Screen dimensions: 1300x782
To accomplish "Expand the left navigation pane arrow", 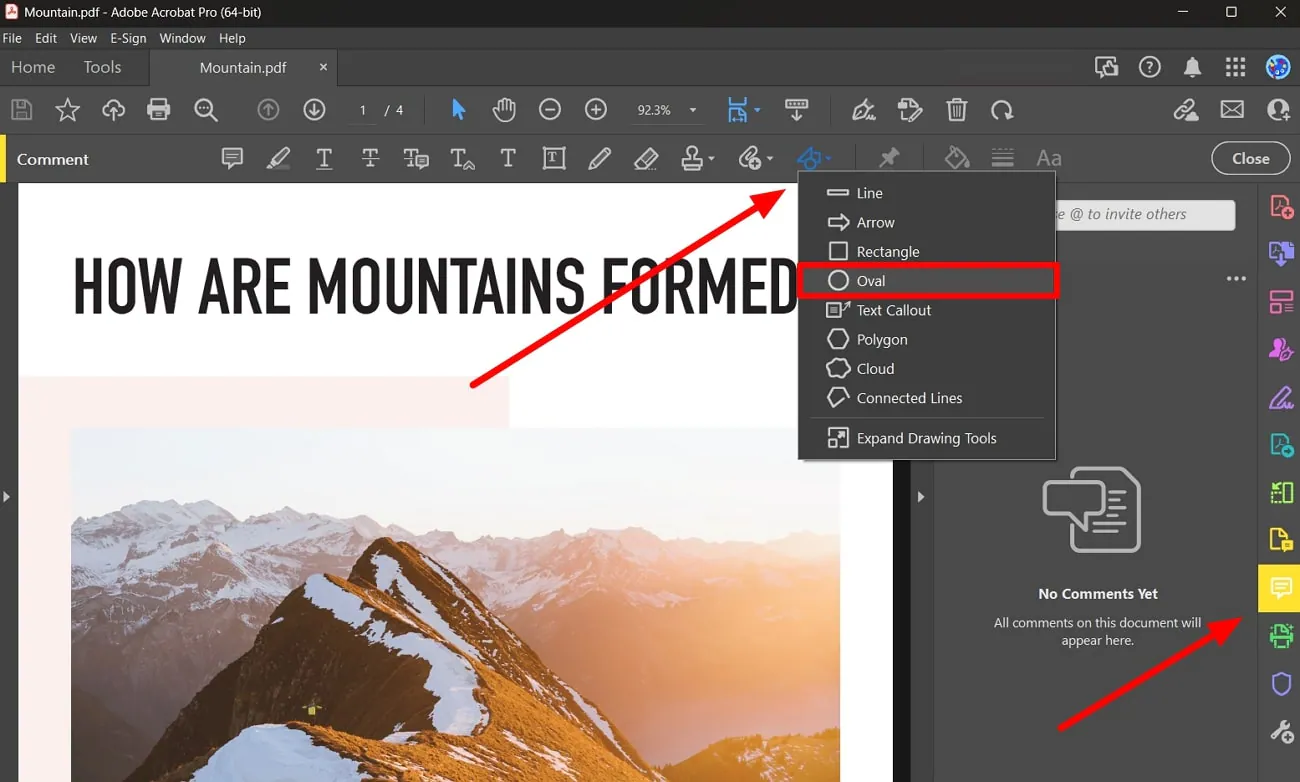I will 6,496.
